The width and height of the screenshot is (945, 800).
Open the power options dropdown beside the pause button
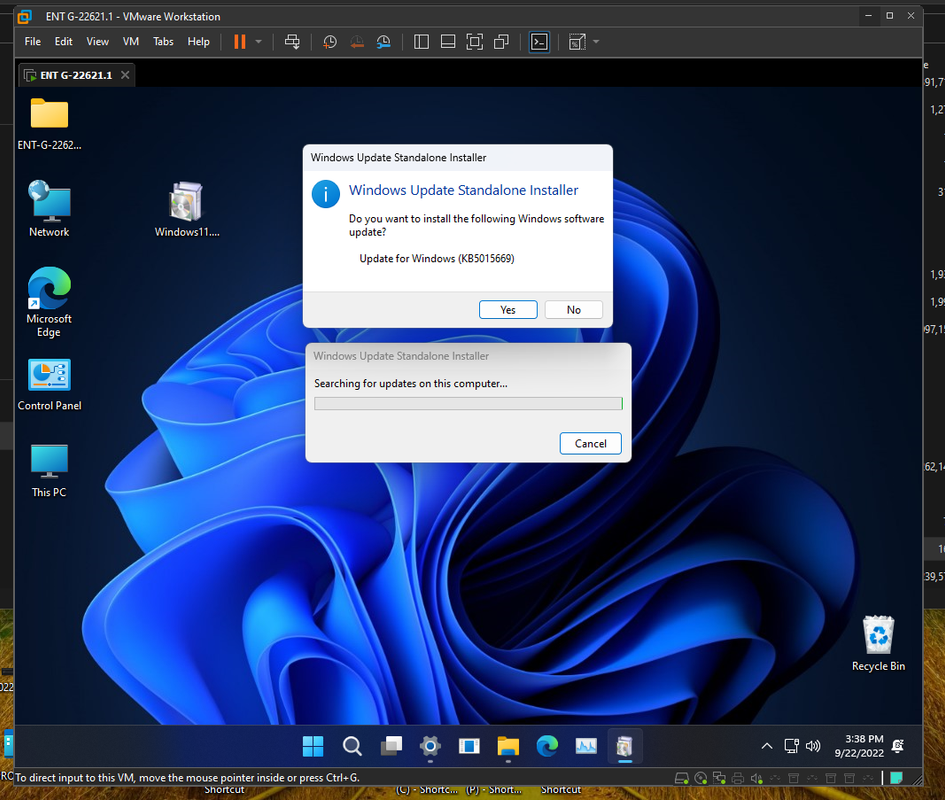click(x=259, y=42)
